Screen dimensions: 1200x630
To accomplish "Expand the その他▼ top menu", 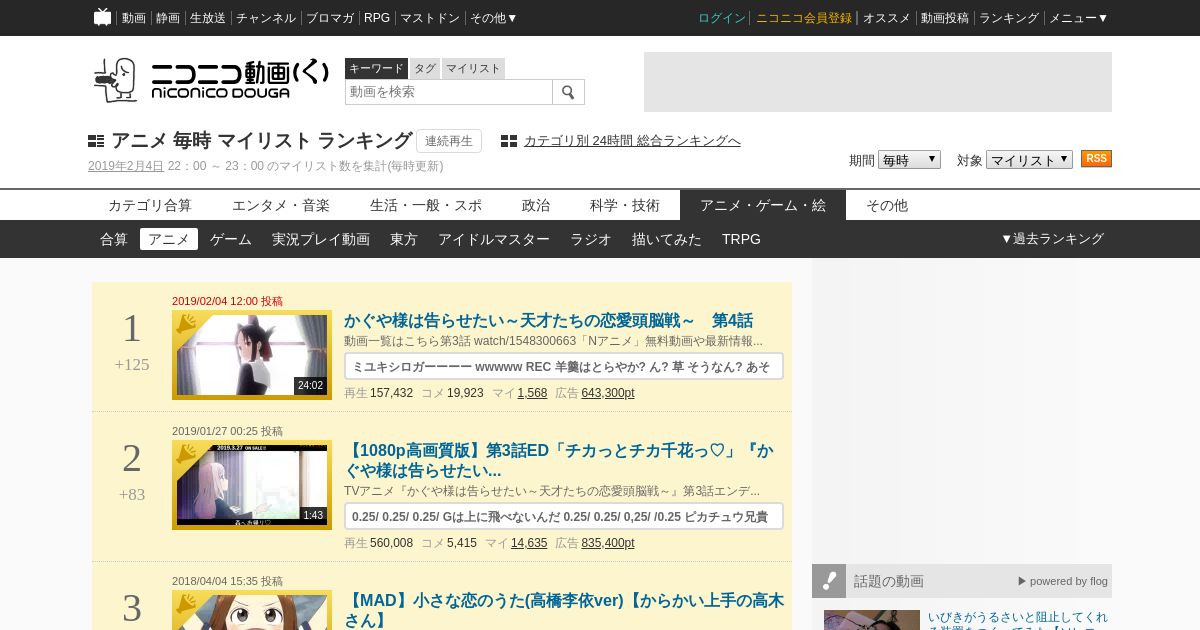I will [x=494, y=18].
